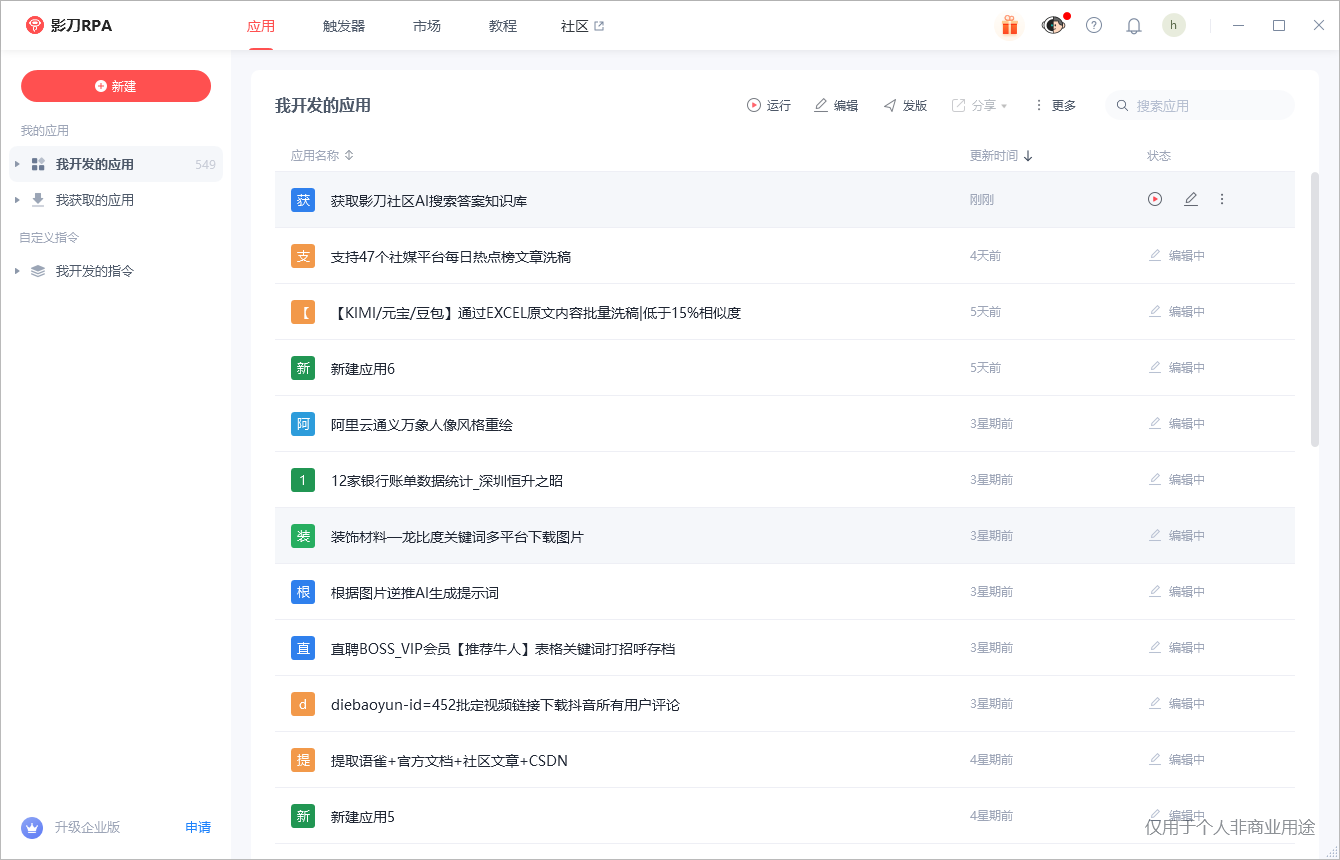Sort by 更新时间 column
This screenshot has width=1340, height=860.
tap(1001, 156)
